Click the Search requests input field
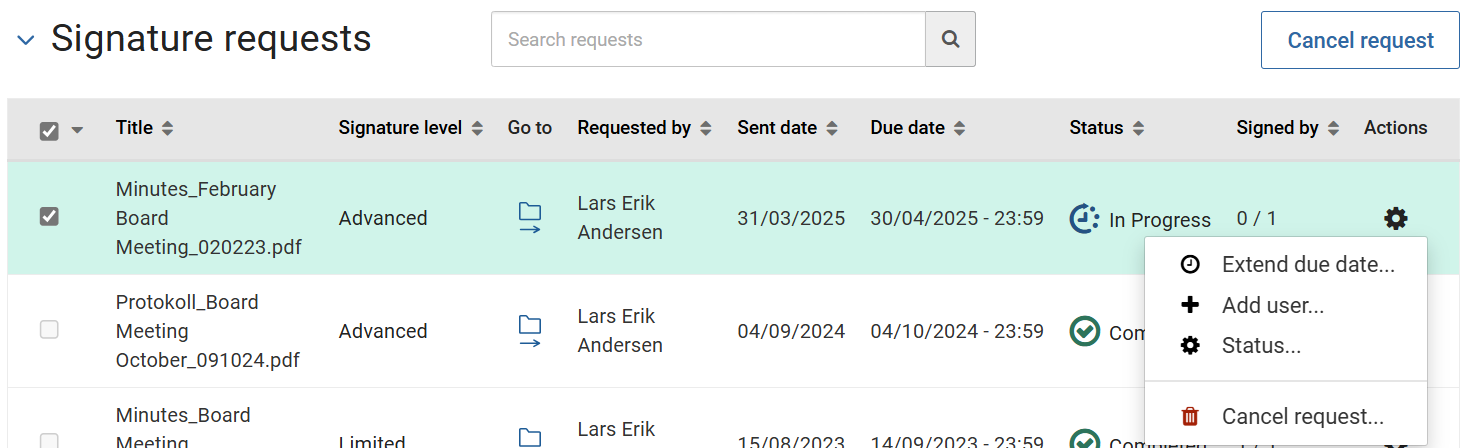Image resolution: width=1483 pixels, height=448 pixels. pyautogui.click(x=708, y=40)
